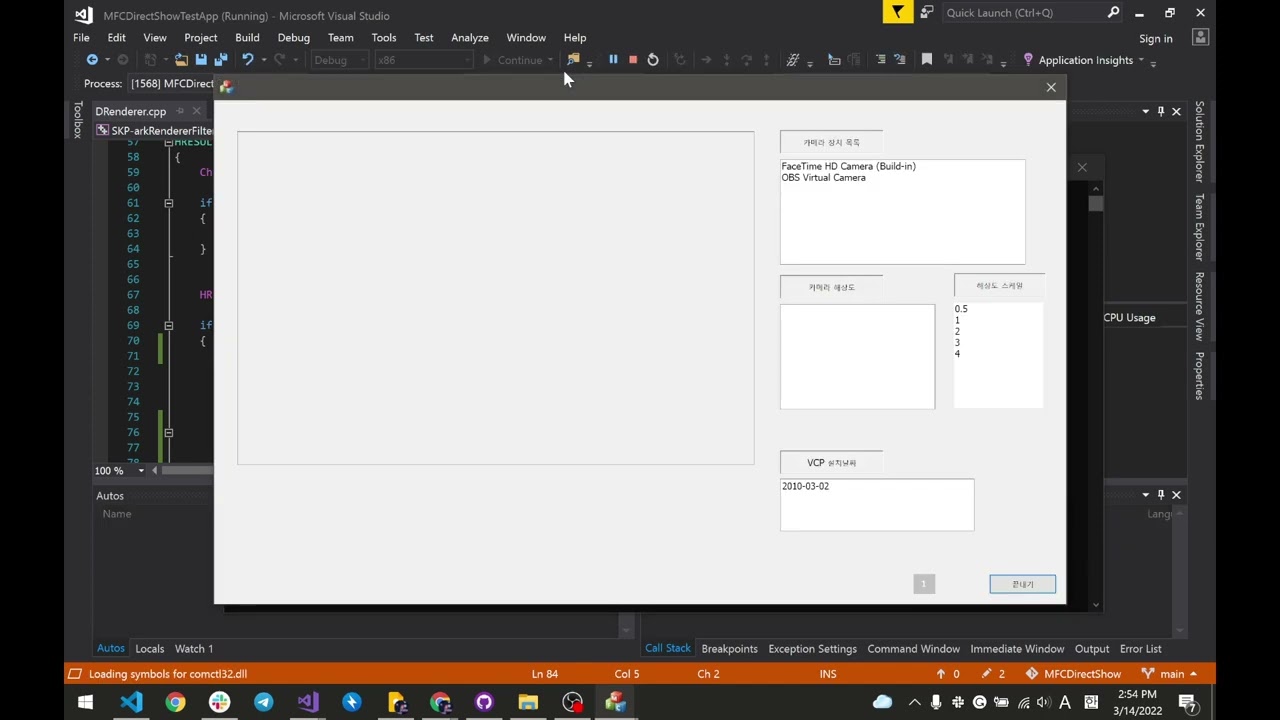Open Slack from the taskbar

[x=219, y=702]
